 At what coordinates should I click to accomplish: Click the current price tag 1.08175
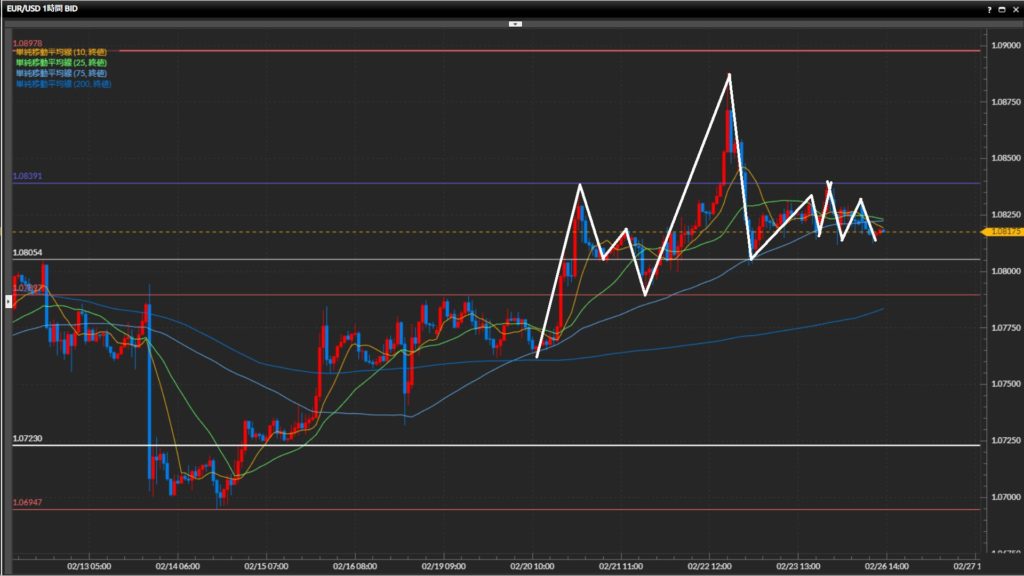(1003, 232)
